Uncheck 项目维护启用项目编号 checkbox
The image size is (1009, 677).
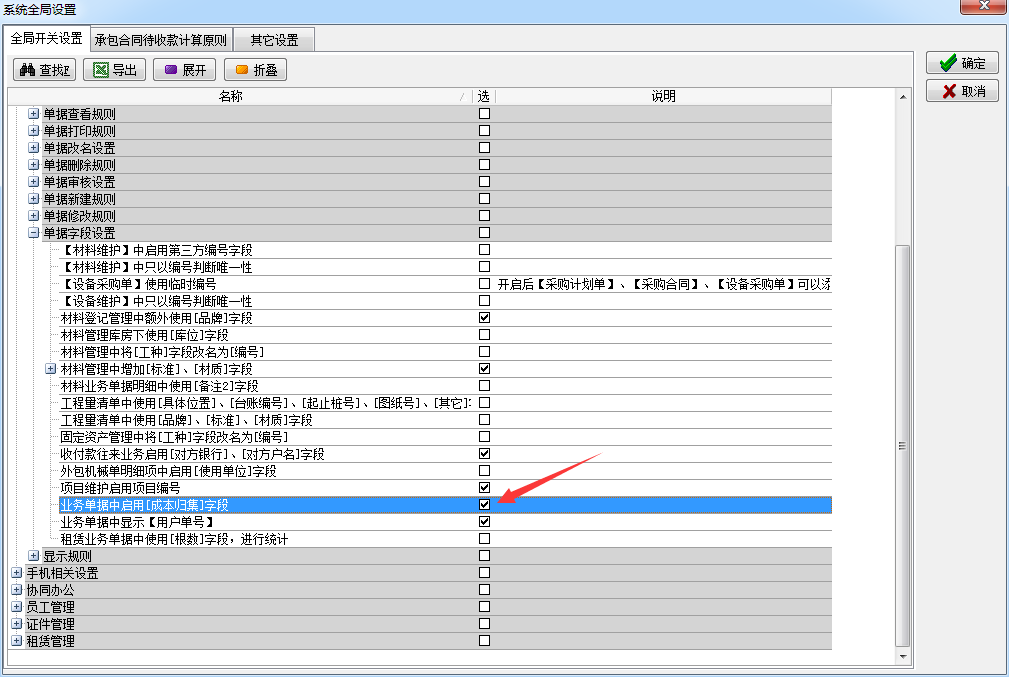pos(484,488)
